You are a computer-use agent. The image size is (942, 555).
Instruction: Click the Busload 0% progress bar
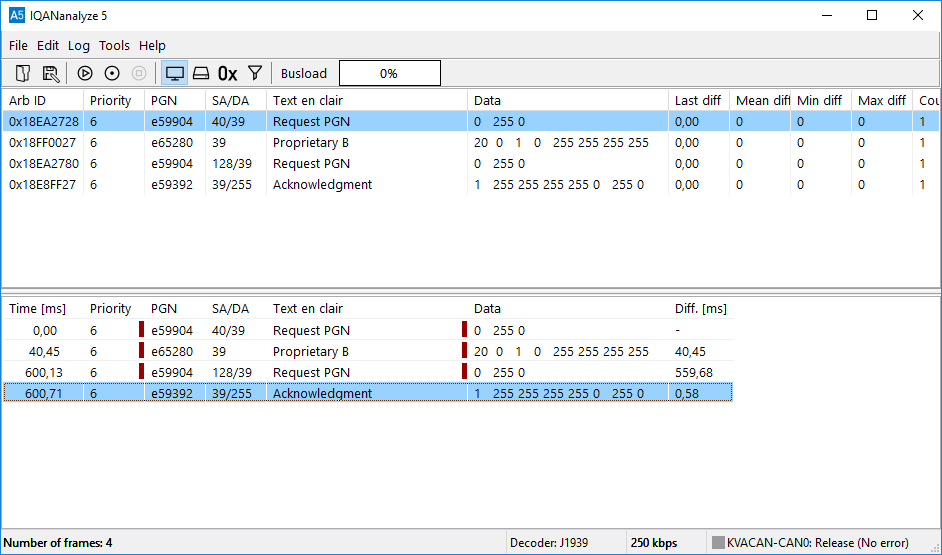click(389, 73)
